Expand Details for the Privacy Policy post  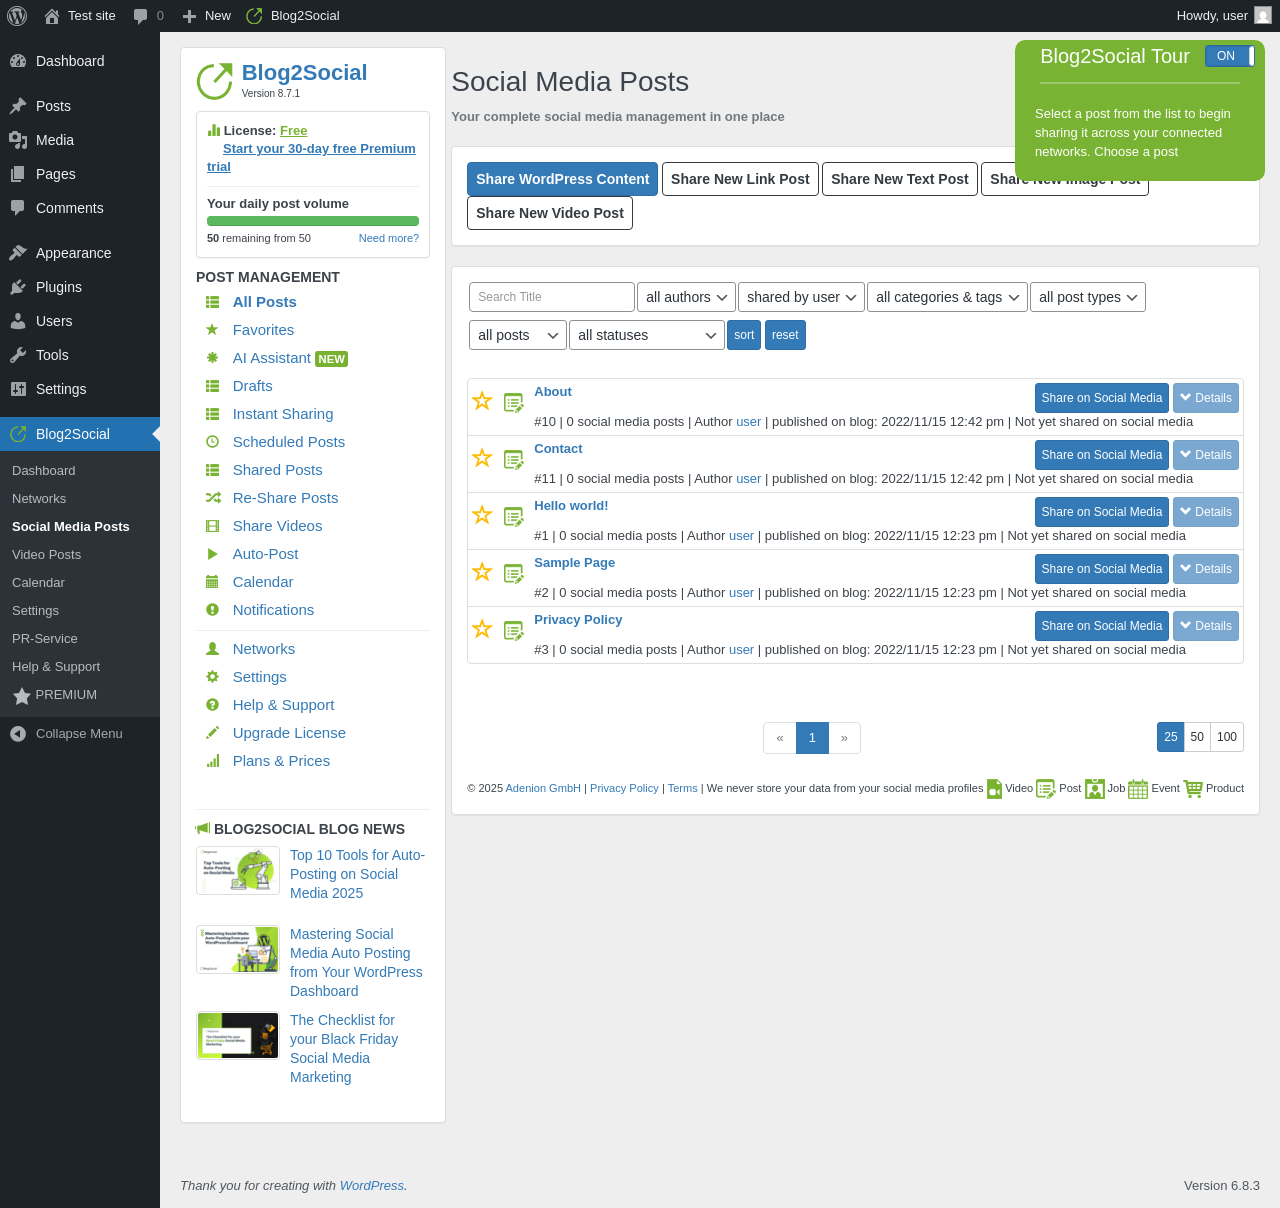[1206, 626]
